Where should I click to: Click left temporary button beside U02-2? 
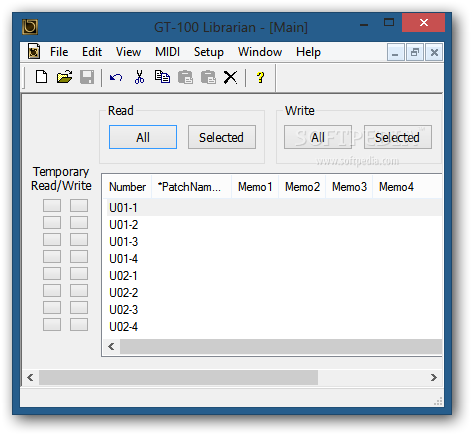click(x=52, y=291)
